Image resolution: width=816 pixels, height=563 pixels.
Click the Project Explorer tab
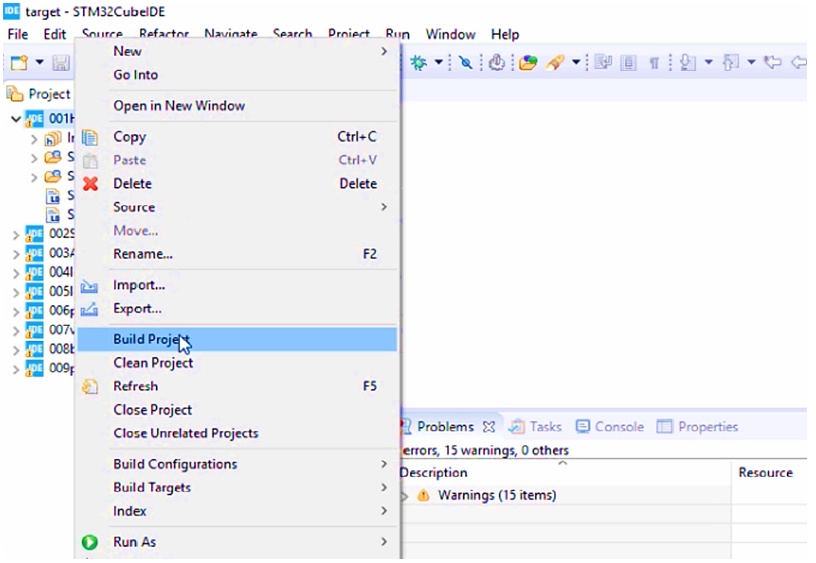(x=39, y=94)
